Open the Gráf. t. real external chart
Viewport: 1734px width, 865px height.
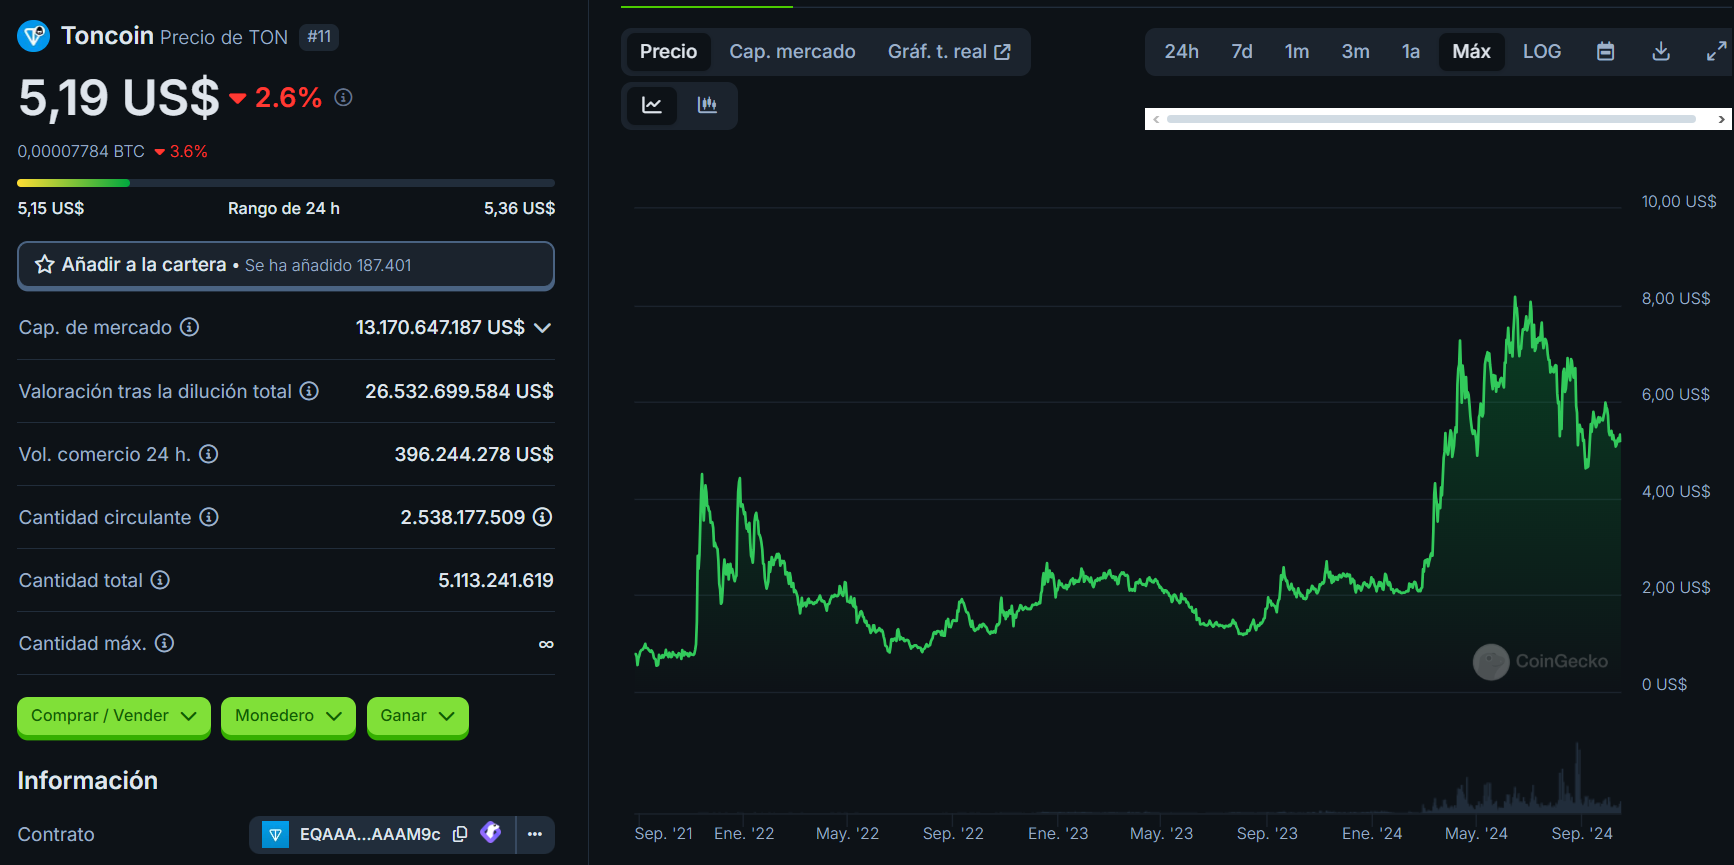949,51
